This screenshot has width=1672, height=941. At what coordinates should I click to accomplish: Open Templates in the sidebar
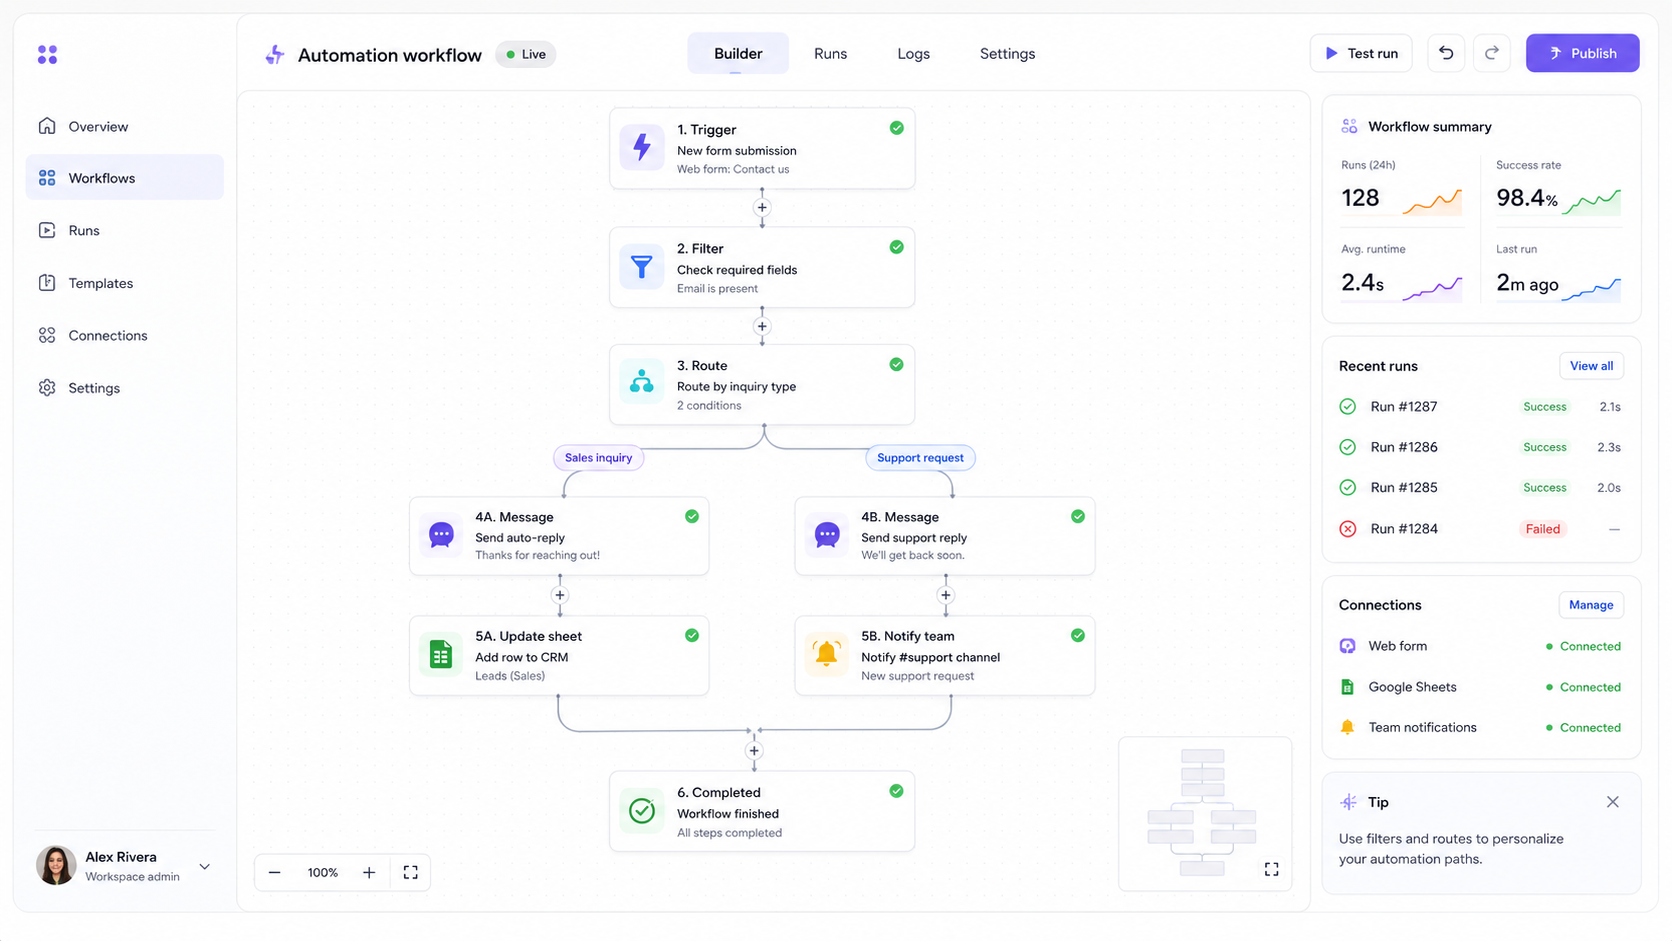[124, 283]
